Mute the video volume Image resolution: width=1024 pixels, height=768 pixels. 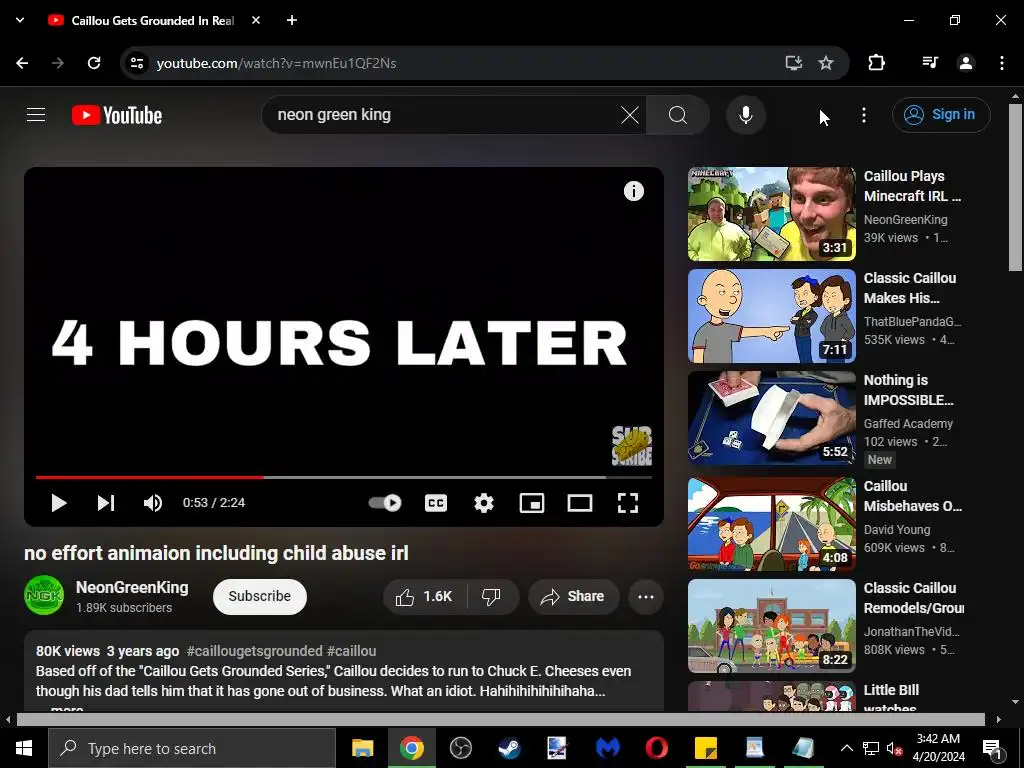[x=153, y=503]
